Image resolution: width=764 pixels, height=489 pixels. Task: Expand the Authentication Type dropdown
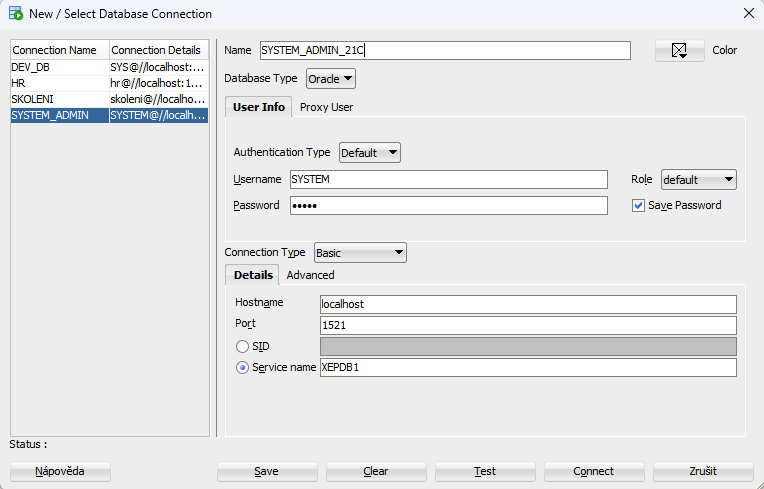[369, 153]
